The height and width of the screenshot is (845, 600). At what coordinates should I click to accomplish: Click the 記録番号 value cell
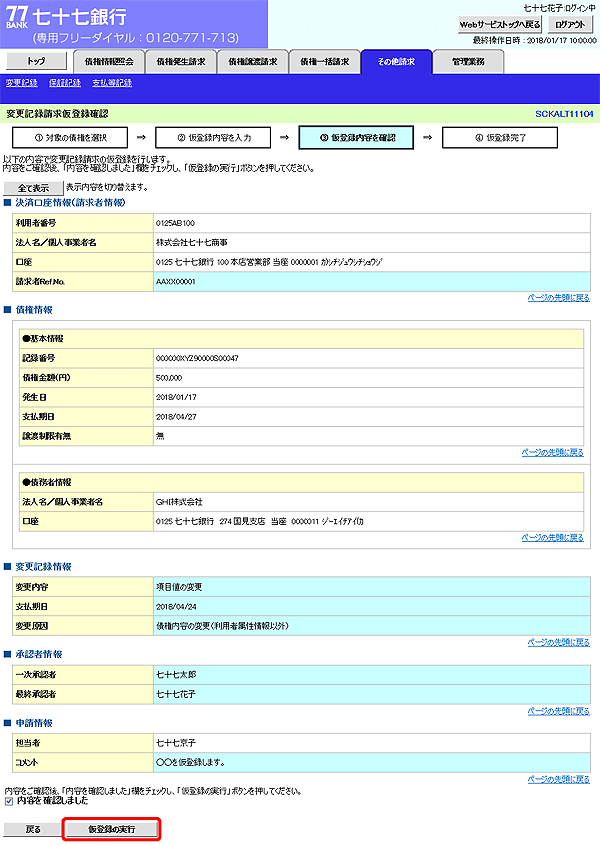pos(368,358)
